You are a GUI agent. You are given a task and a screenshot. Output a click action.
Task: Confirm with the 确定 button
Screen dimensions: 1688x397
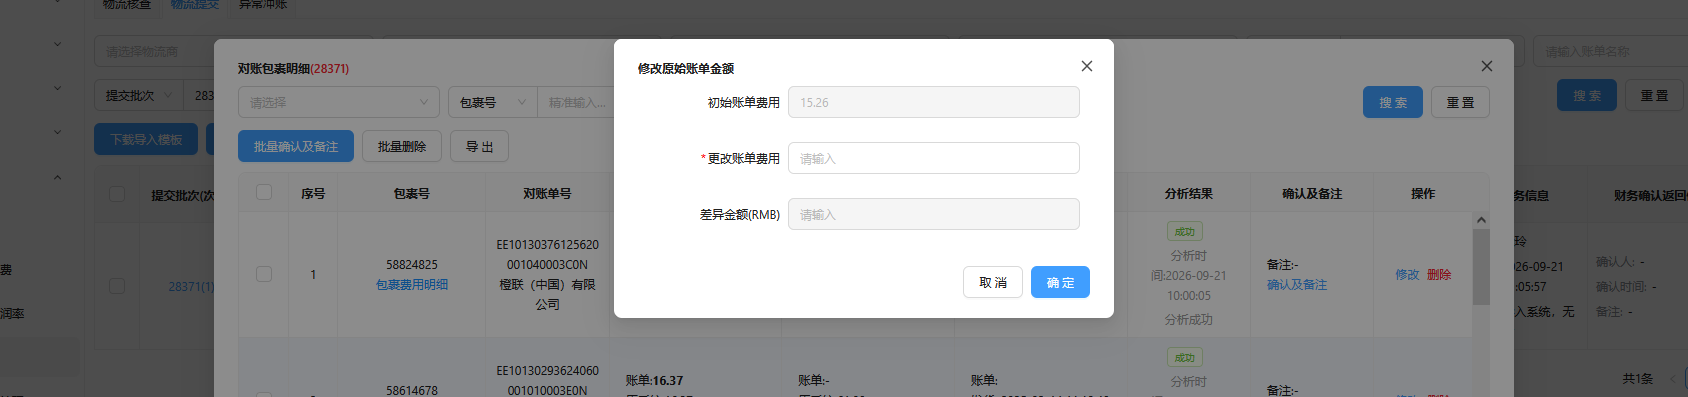(1061, 282)
